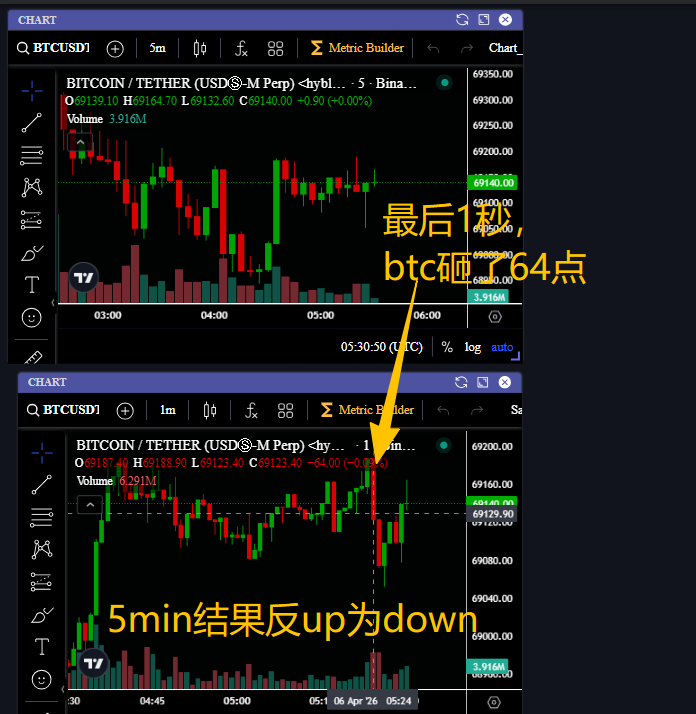Viewport: 696px width, 714px height.
Task: Click 69140.00 price label in top chart
Action: click(492, 183)
